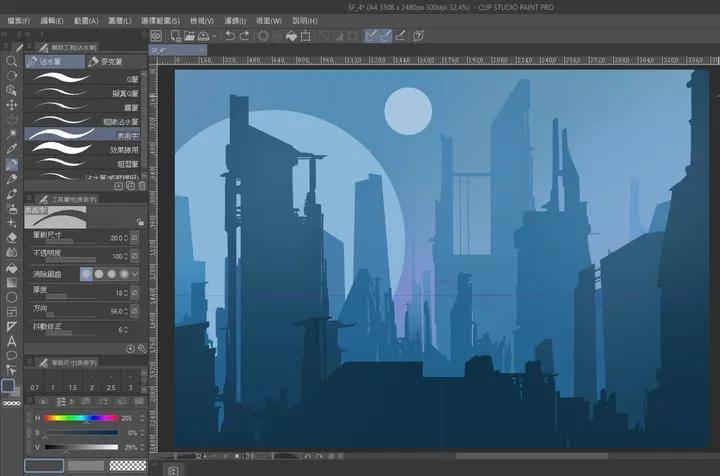Switch to the 麥克筆 sub tool tab

click(x=111, y=62)
